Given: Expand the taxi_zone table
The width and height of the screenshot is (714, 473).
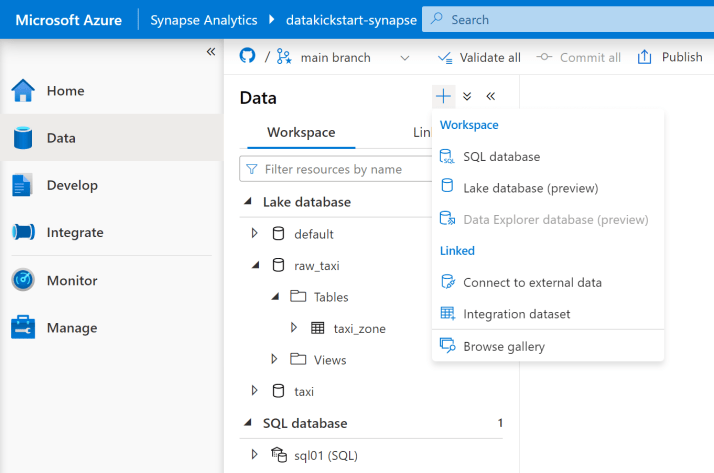Looking at the screenshot, I should (294, 328).
